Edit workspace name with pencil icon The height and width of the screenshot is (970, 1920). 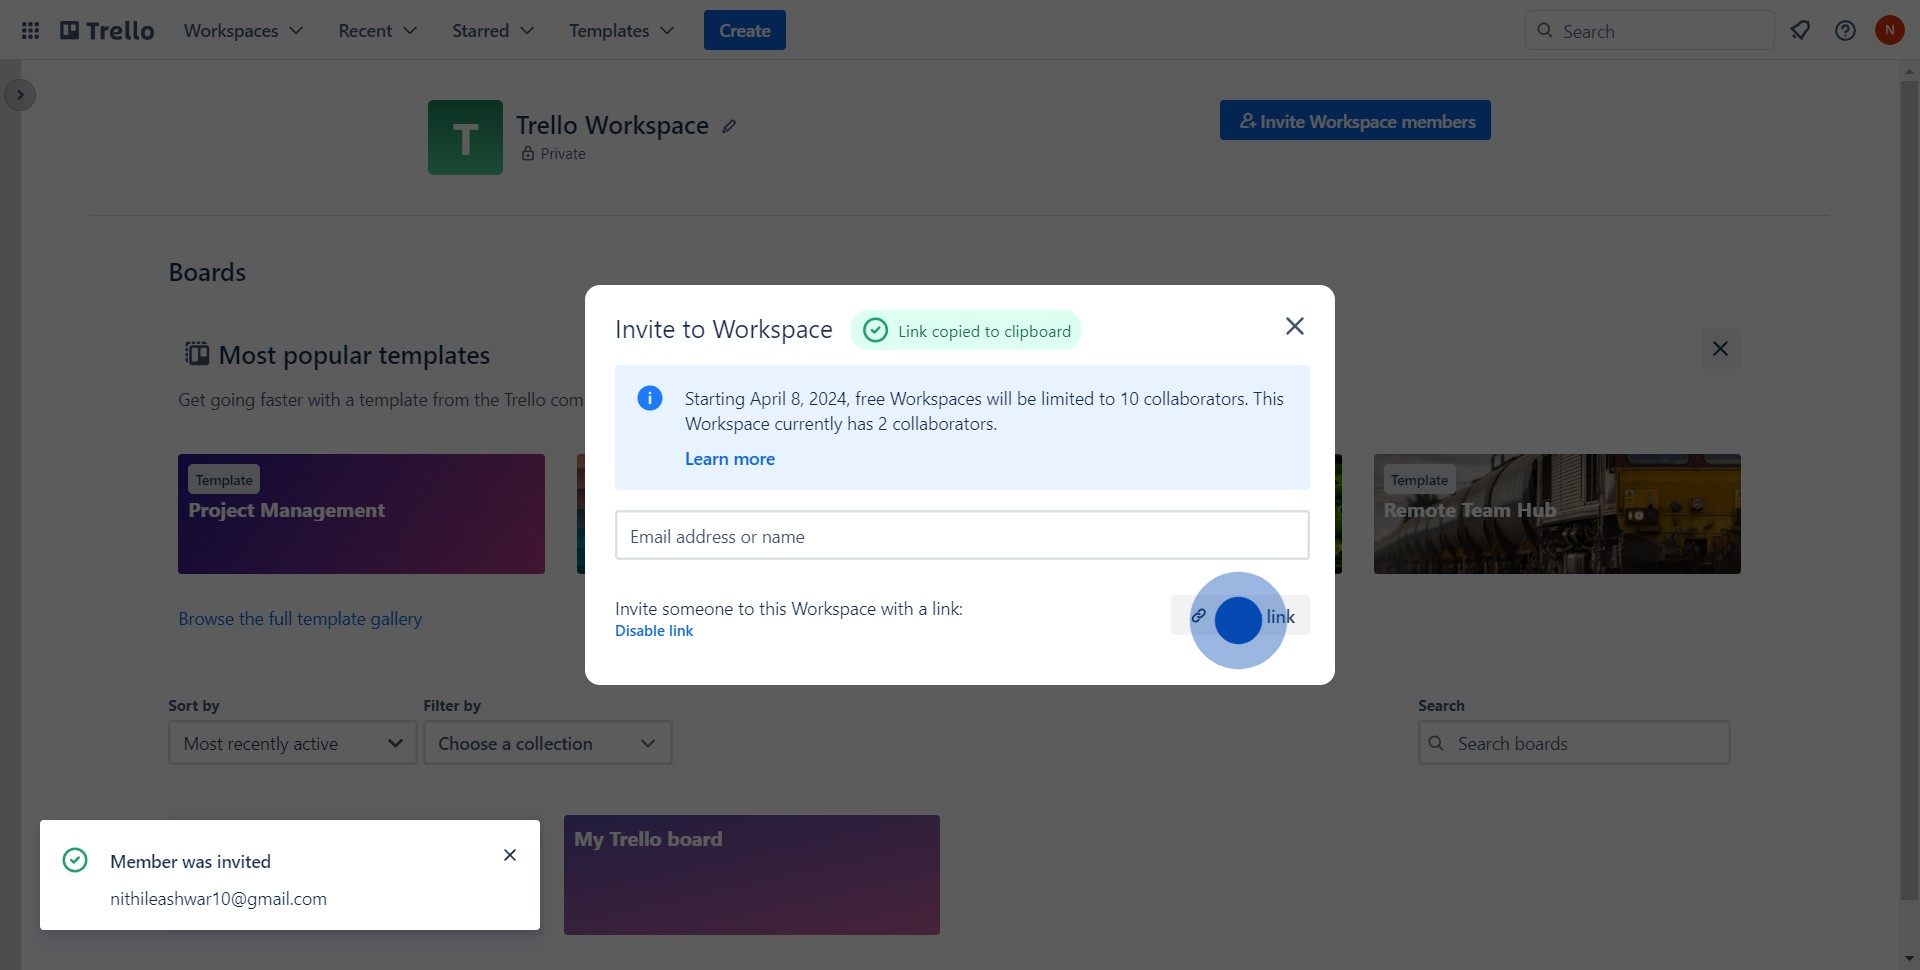coord(730,126)
